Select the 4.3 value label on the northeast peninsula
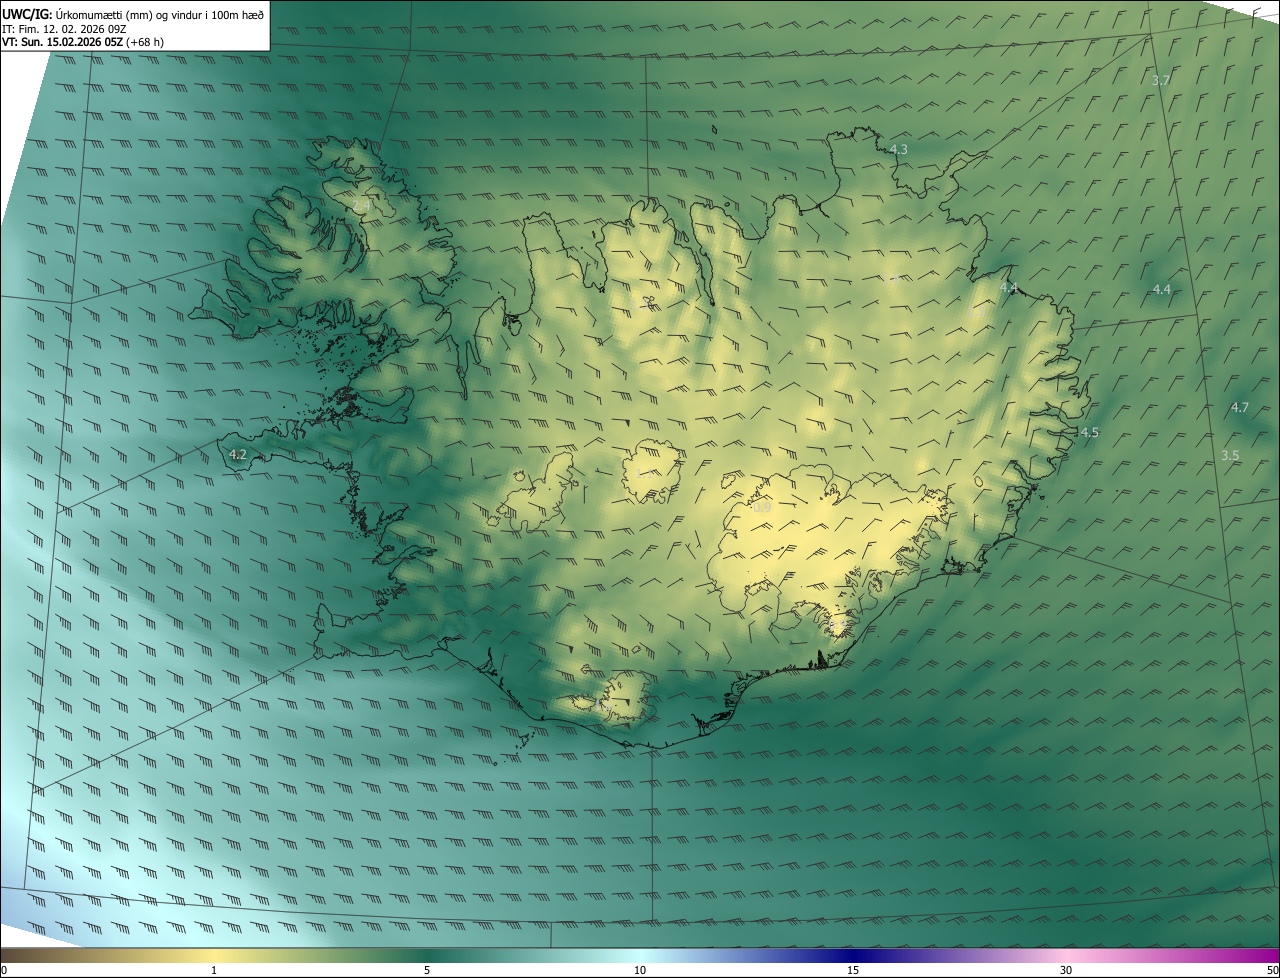This screenshot has width=1280, height=978. coord(898,150)
